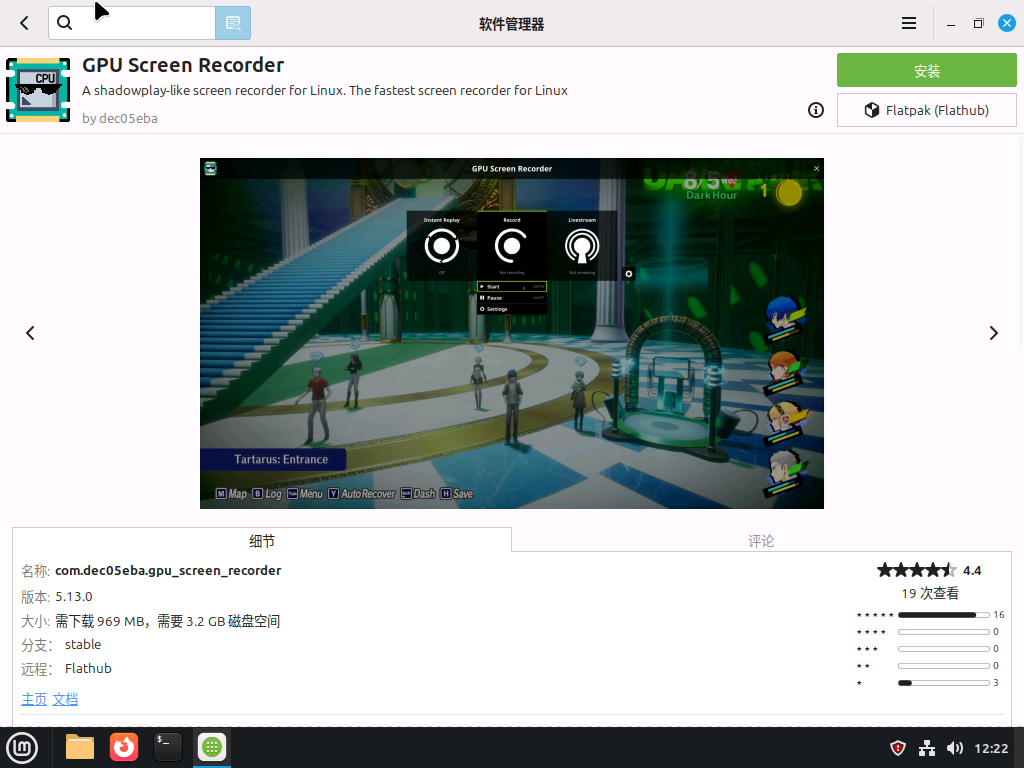Close the 软件管理器 window
This screenshot has width=1024, height=768.
click(x=1006, y=24)
